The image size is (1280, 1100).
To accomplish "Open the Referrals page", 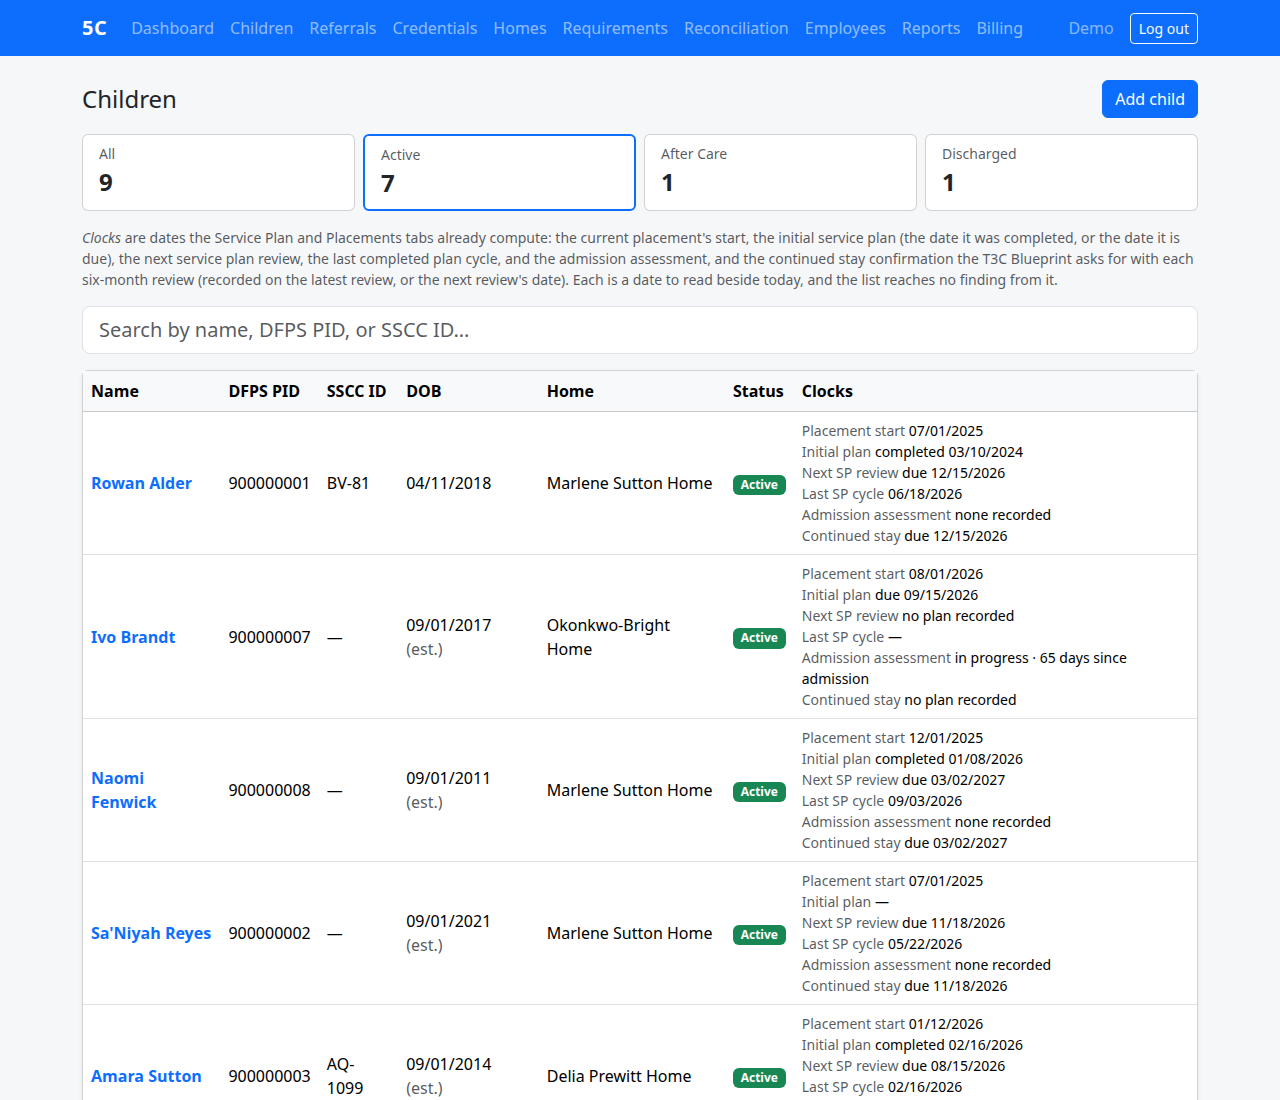I will (343, 28).
